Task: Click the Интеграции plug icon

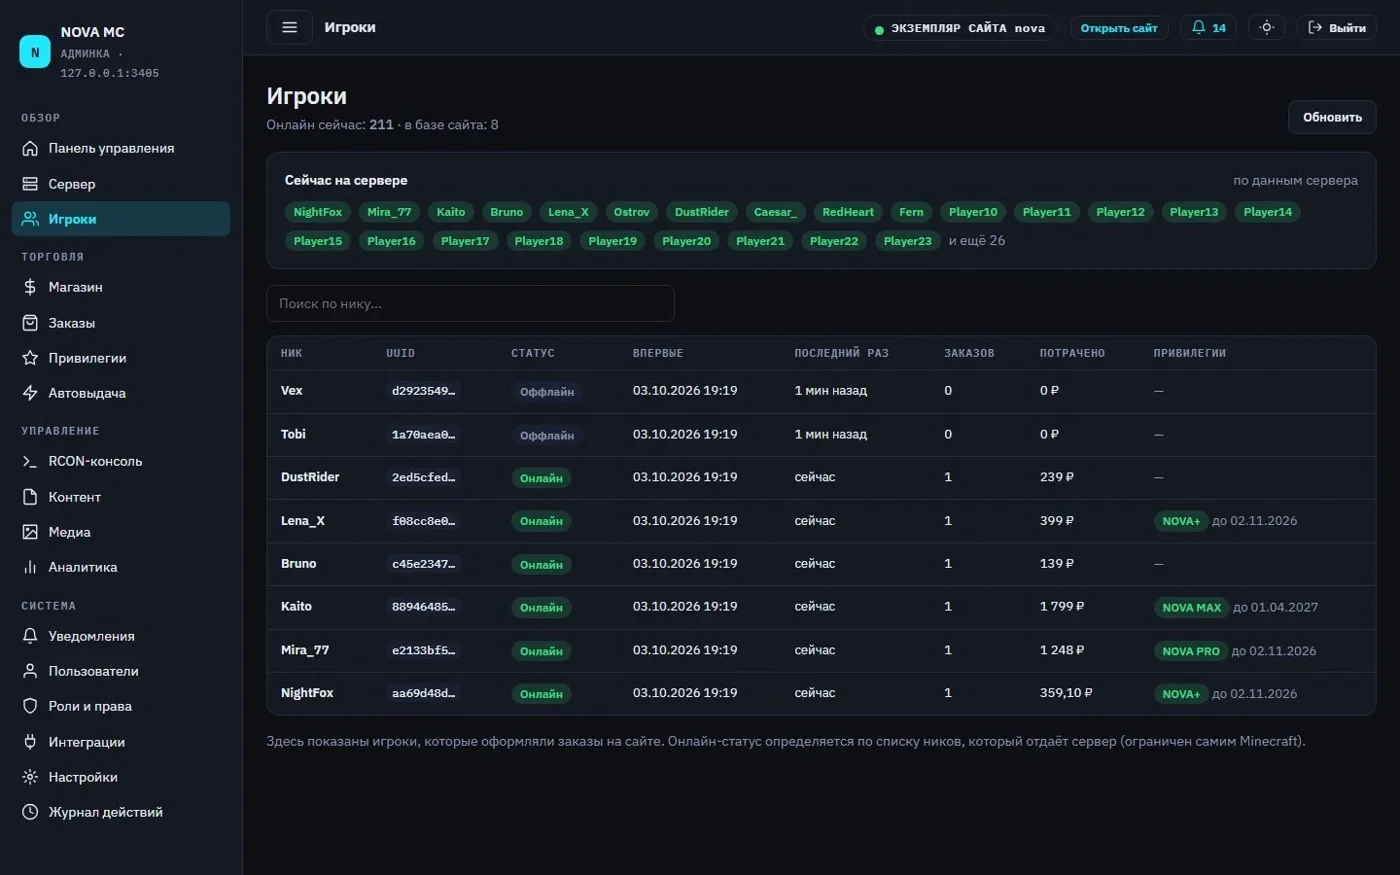Action: click(30, 742)
